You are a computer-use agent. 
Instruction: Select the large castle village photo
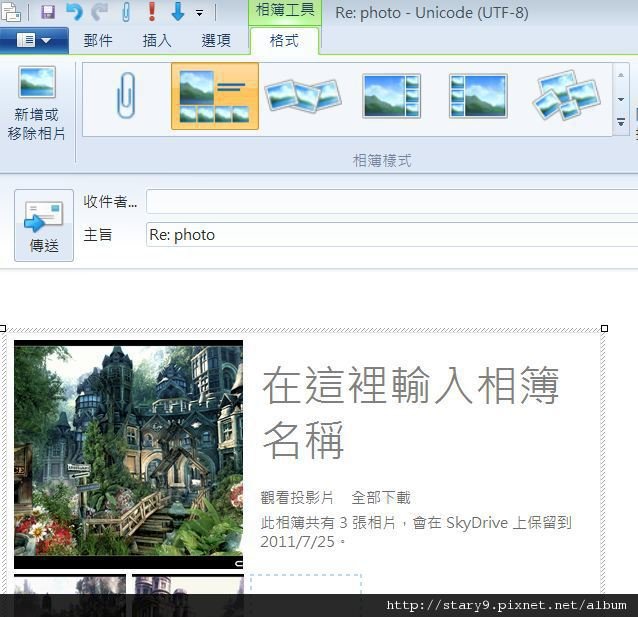tap(129, 454)
